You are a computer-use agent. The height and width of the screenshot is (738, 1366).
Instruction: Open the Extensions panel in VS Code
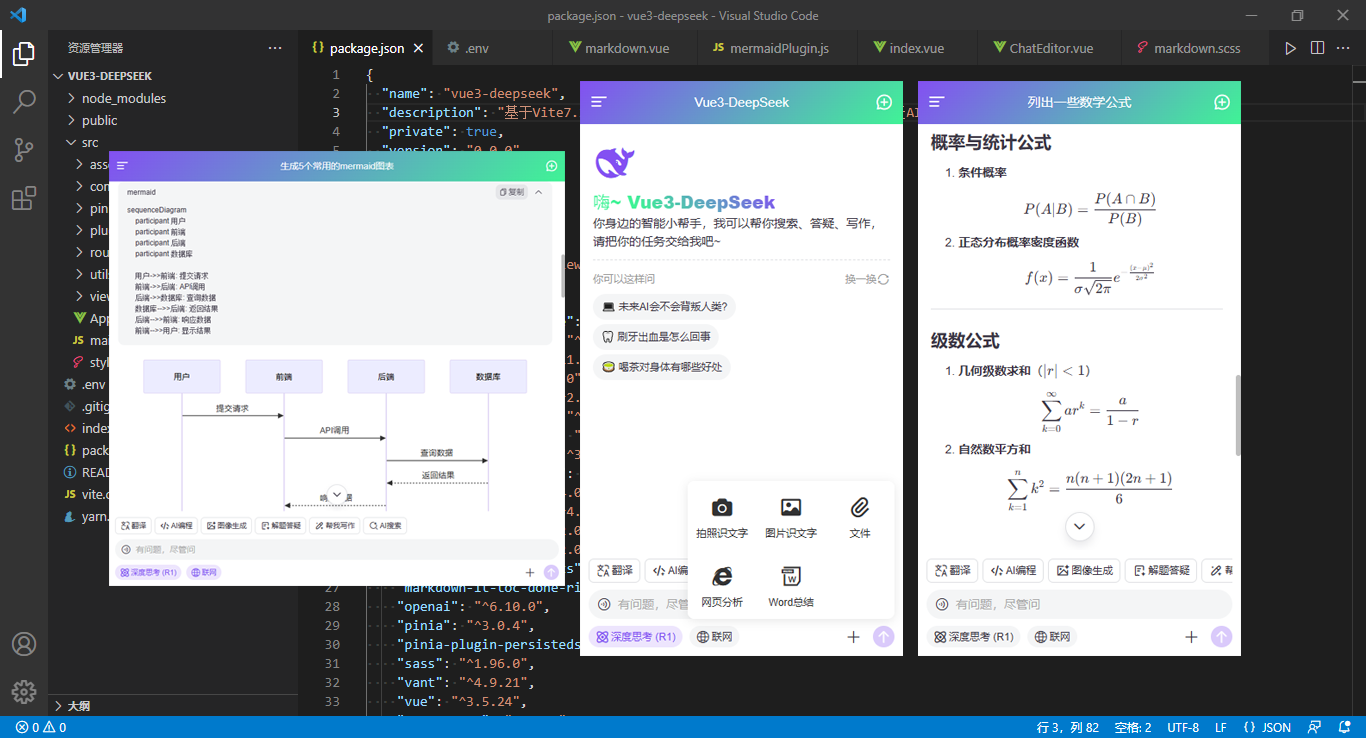coord(24,198)
